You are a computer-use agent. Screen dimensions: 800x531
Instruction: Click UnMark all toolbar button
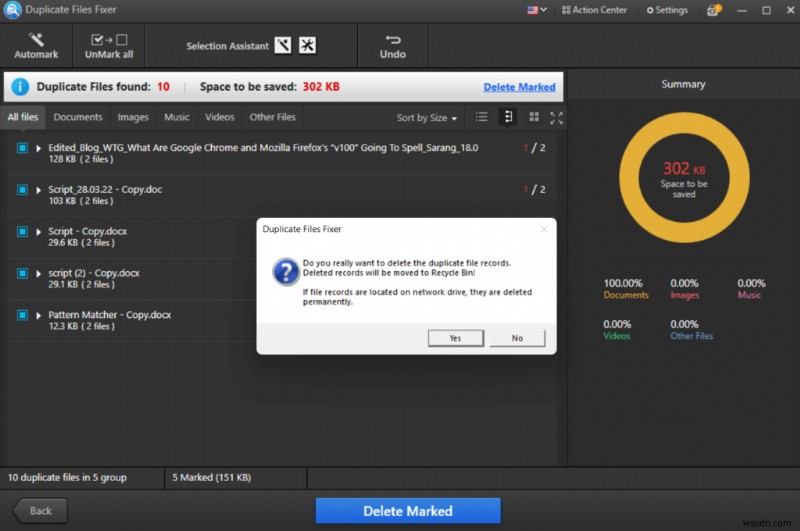(109, 46)
